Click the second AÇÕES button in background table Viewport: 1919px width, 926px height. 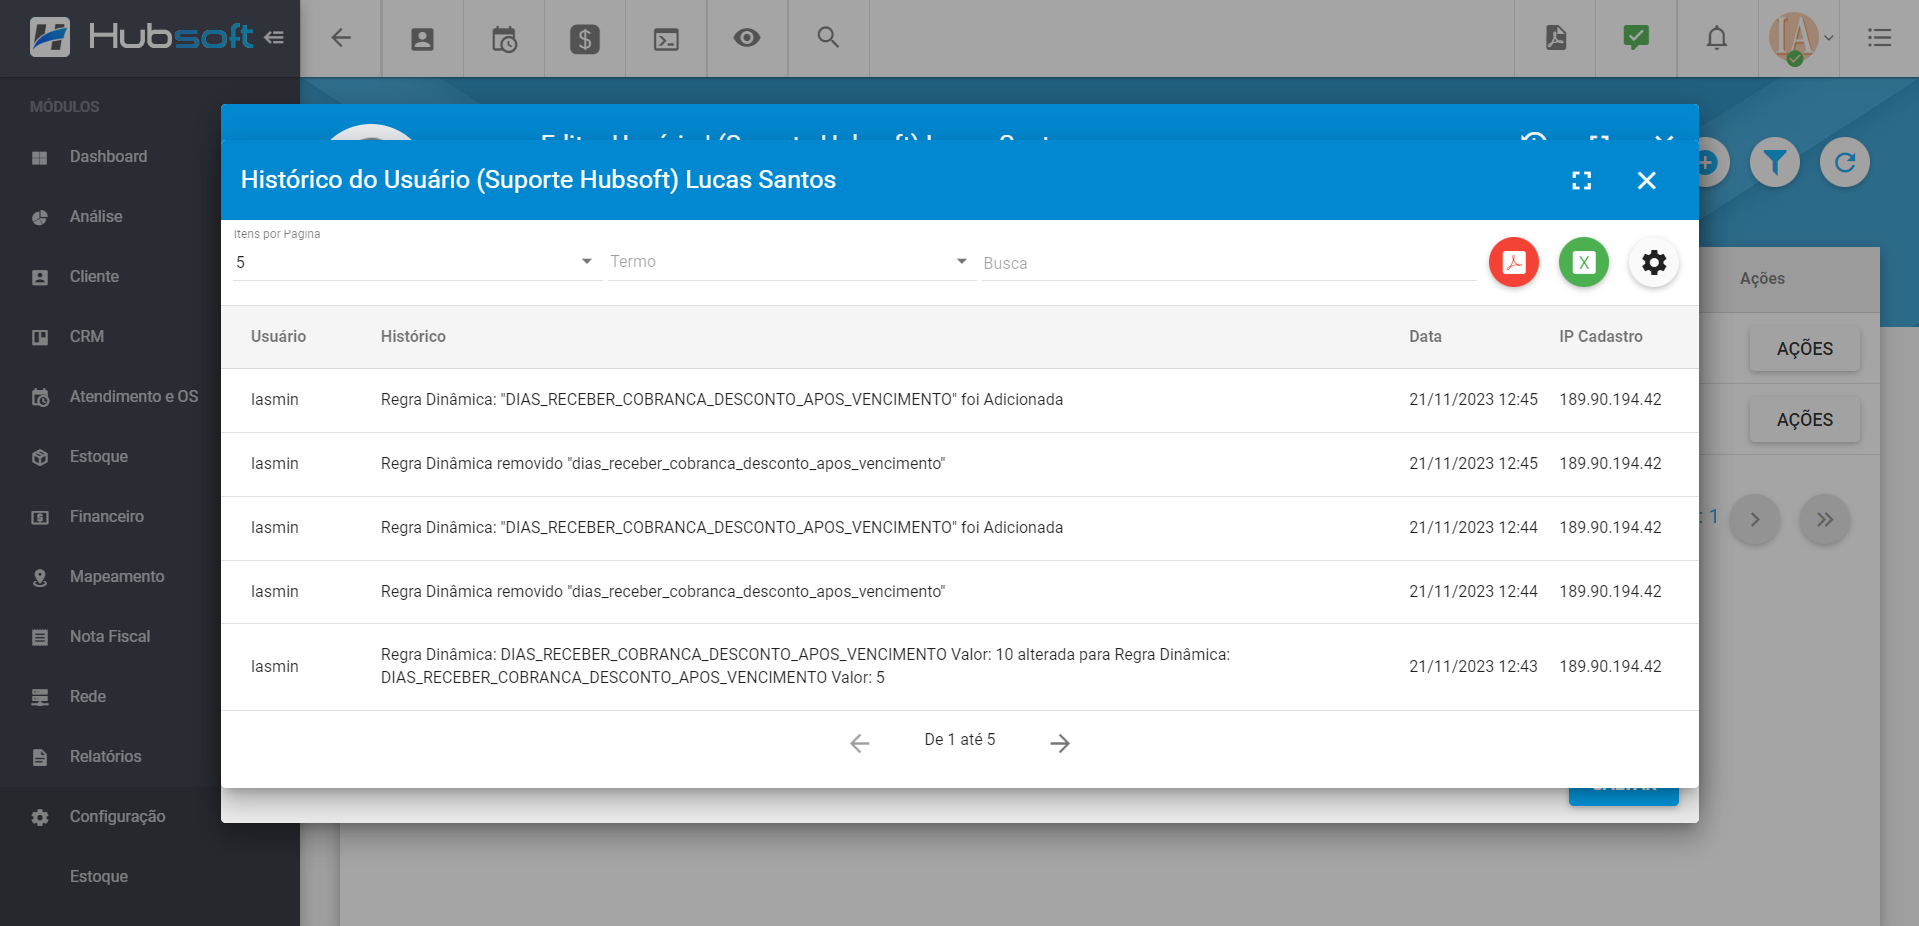tap(1805, 420)
